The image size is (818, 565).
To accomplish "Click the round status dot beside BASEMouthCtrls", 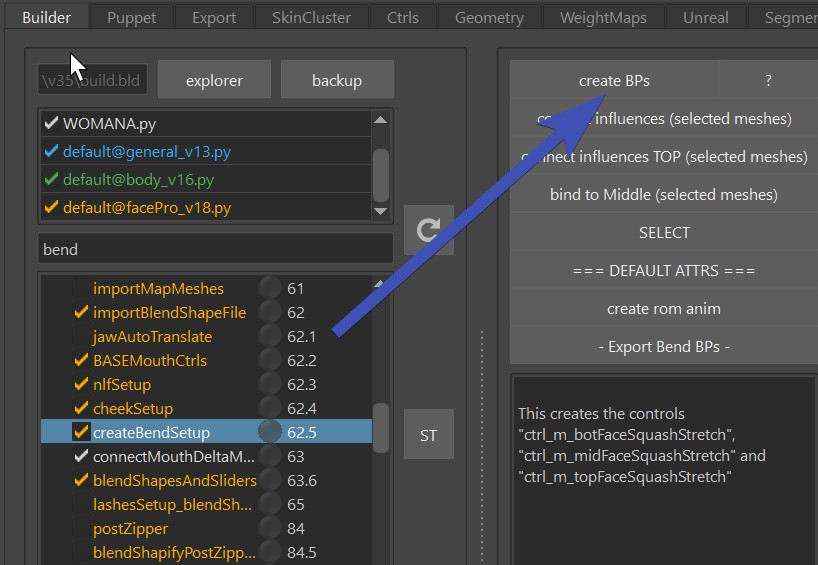I will 270,360.
